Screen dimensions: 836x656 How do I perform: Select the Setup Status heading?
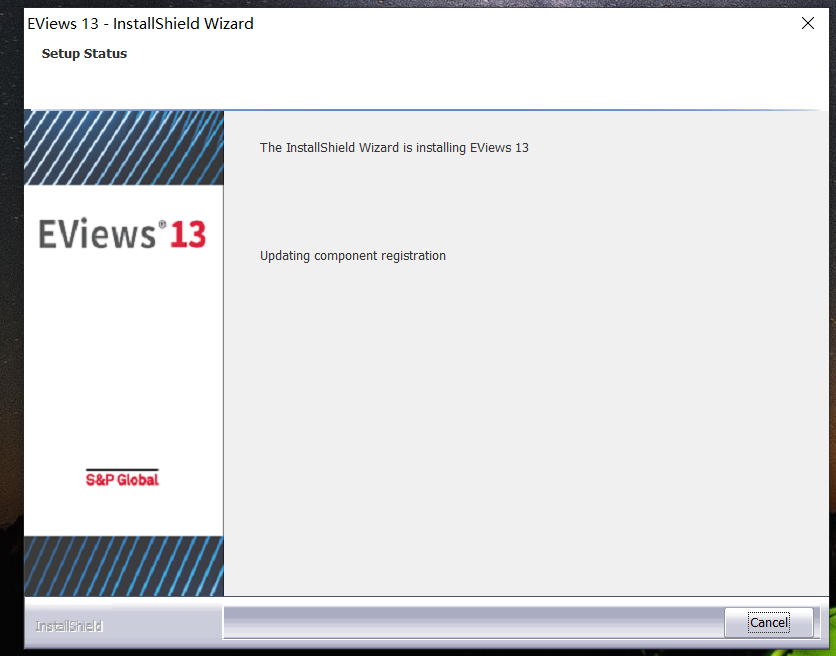pos(84,53)
